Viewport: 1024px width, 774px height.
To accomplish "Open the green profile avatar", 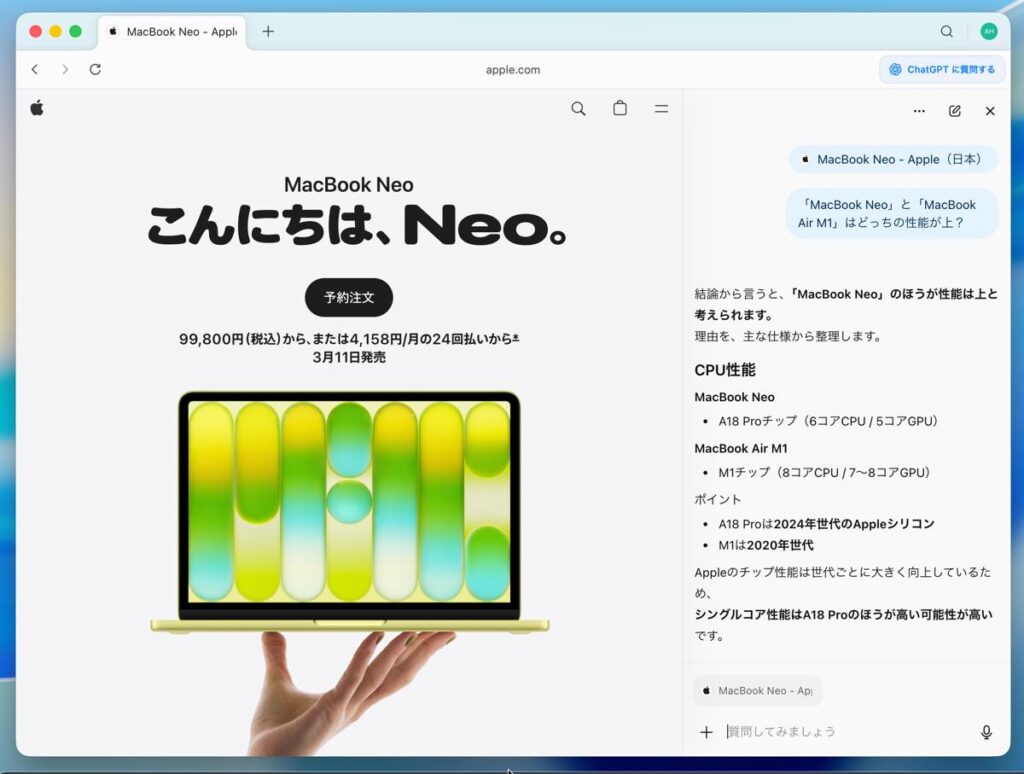I will click(x=988, y=31).
